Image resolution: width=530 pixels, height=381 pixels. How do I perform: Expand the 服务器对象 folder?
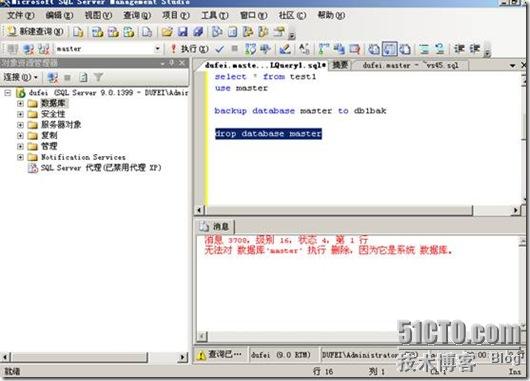(20, 125)
